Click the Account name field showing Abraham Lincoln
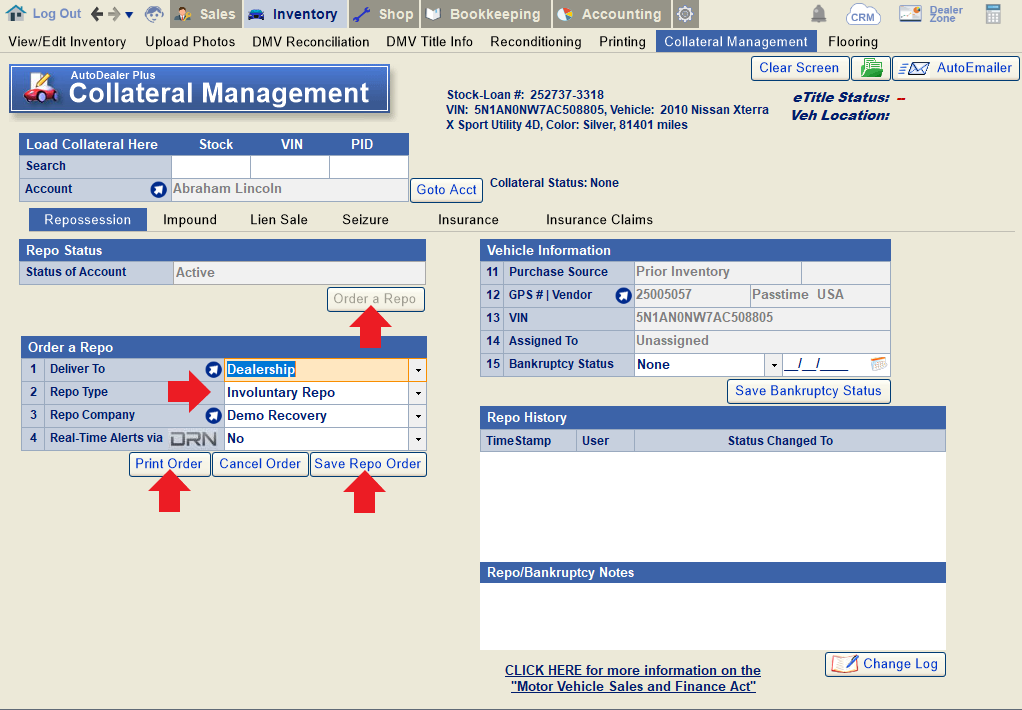This screenshot has height=710, width=1022. [290, 189]
